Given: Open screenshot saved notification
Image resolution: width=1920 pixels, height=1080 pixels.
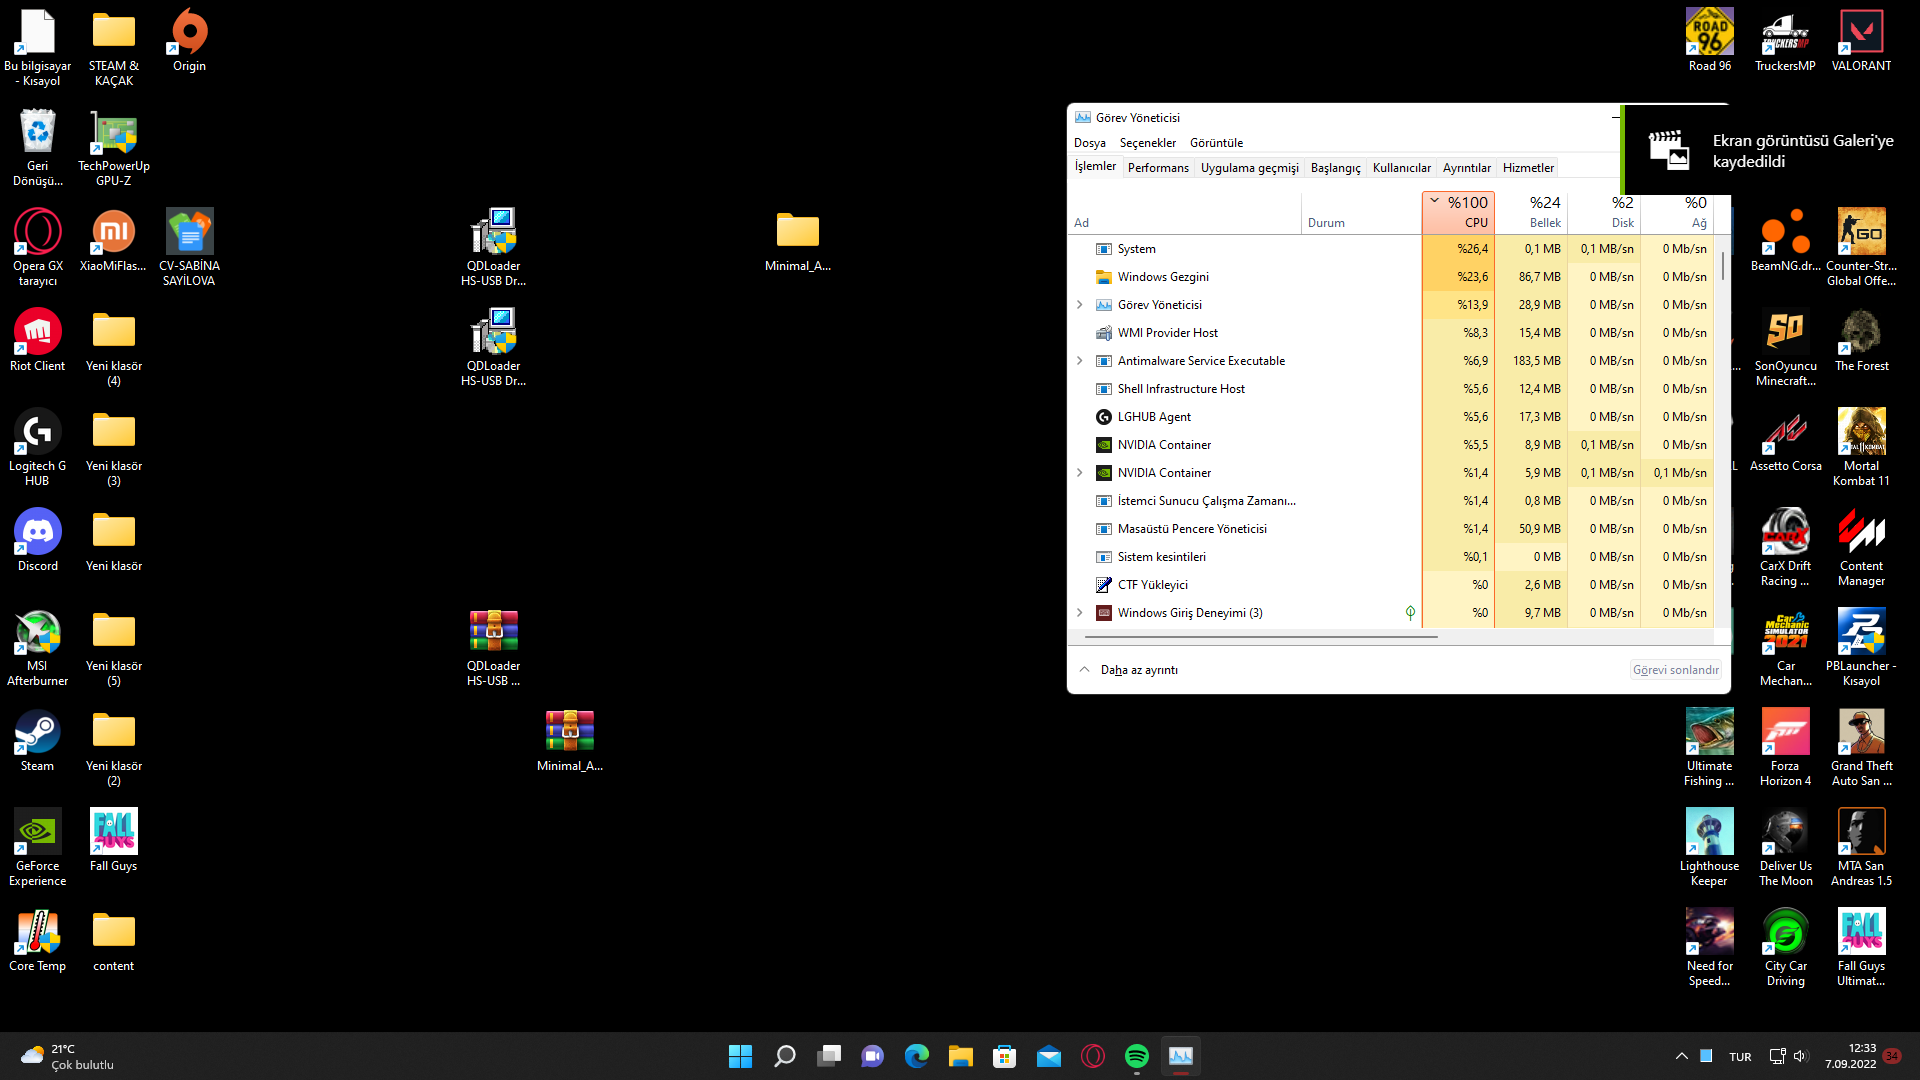Looking at the screenshot, I should (x=1770, y=151).
